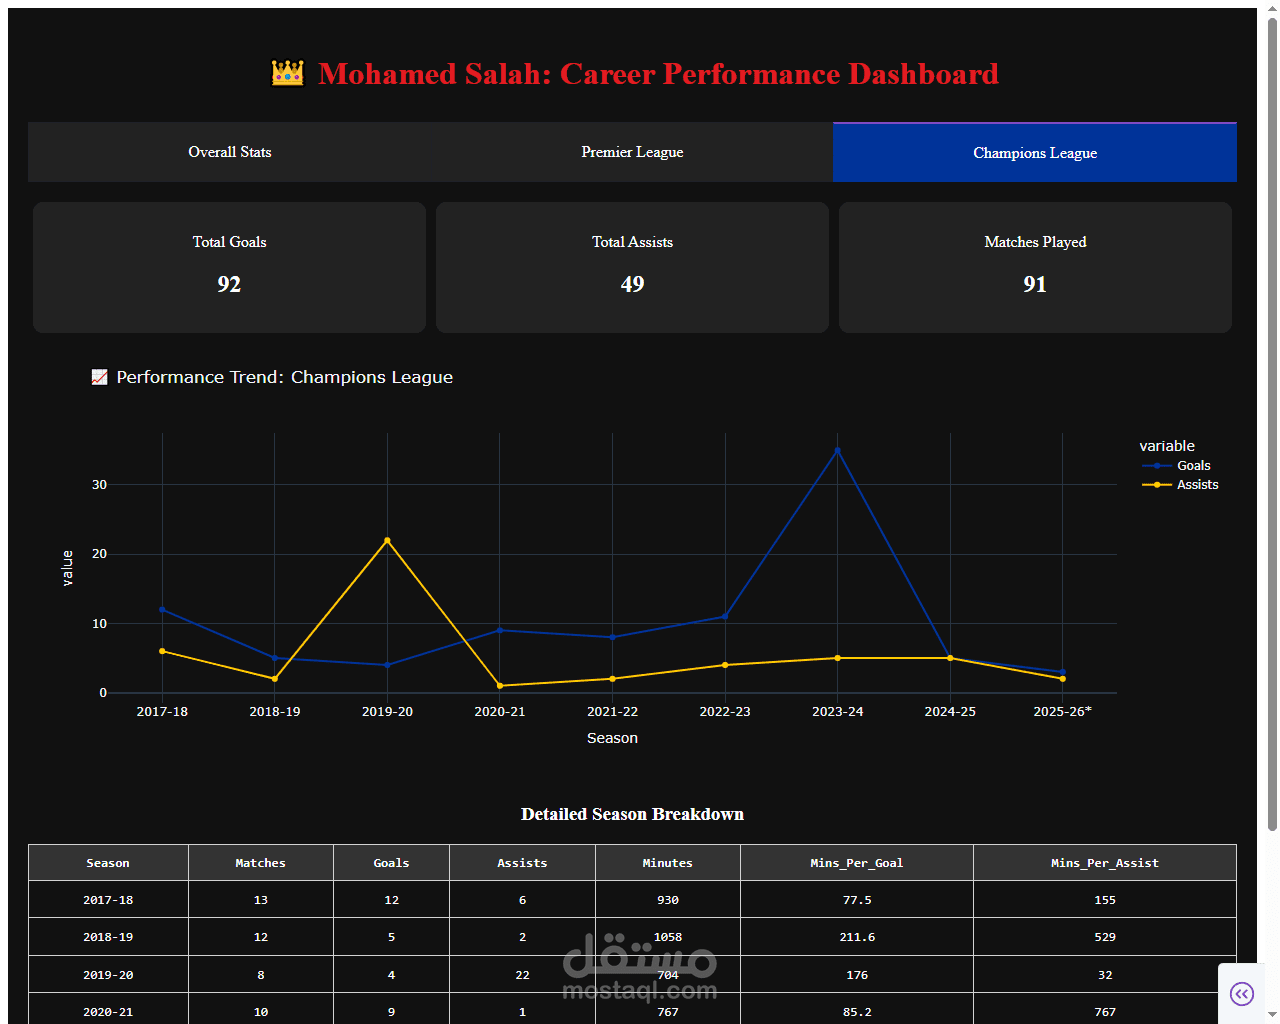Click the Assists data point at 2020-21
The width and height of the screenshot is (1280, 1024).
pos(500,686)
